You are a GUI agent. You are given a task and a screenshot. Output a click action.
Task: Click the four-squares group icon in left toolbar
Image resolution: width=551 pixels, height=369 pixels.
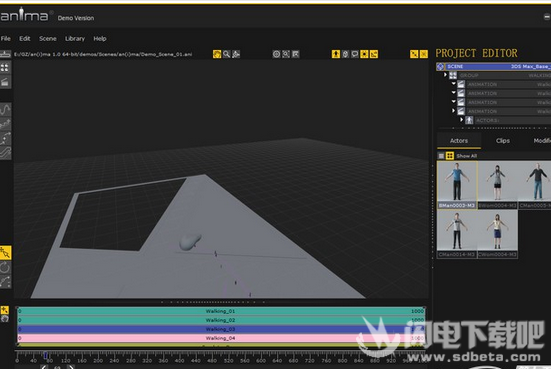pos(5,67)
